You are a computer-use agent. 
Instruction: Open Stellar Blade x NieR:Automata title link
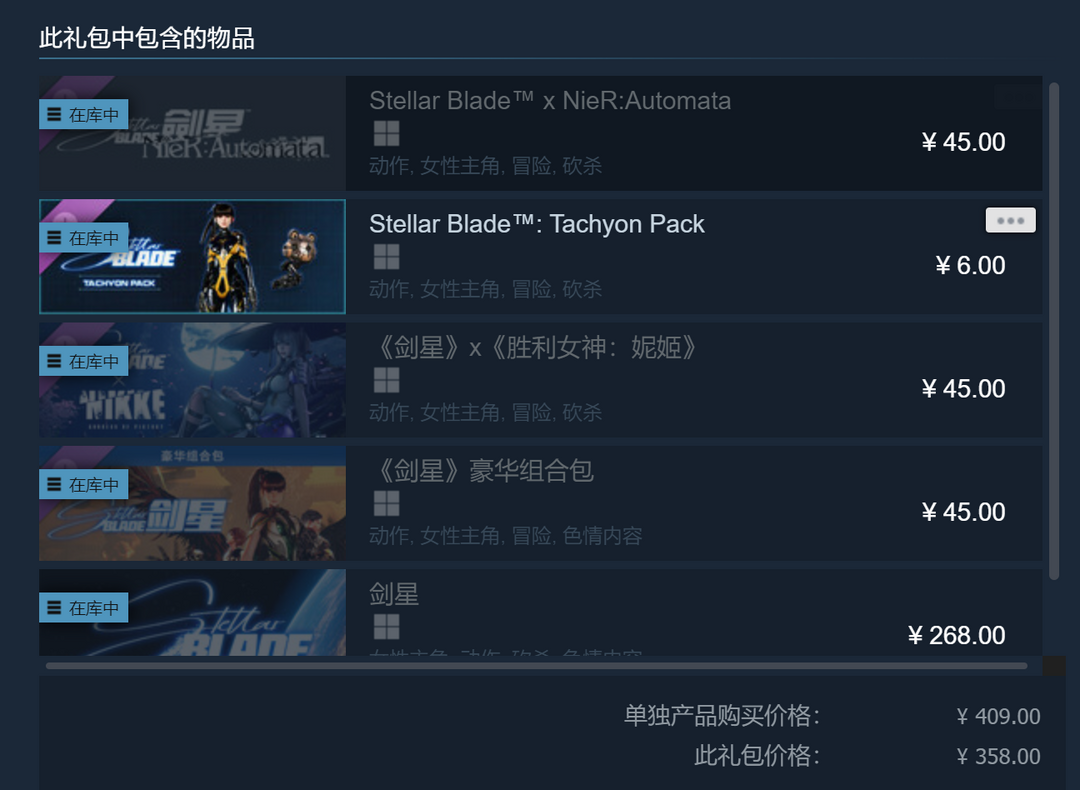[x=550, y=101]
